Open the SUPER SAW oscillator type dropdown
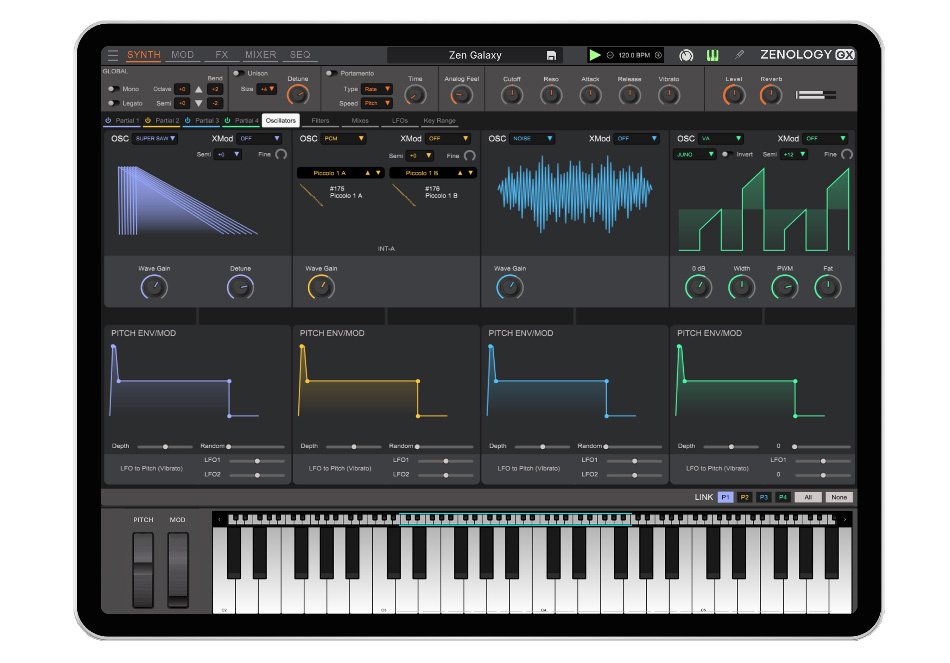This screenshot has width=950, height=663. click(x=155, y=139)
